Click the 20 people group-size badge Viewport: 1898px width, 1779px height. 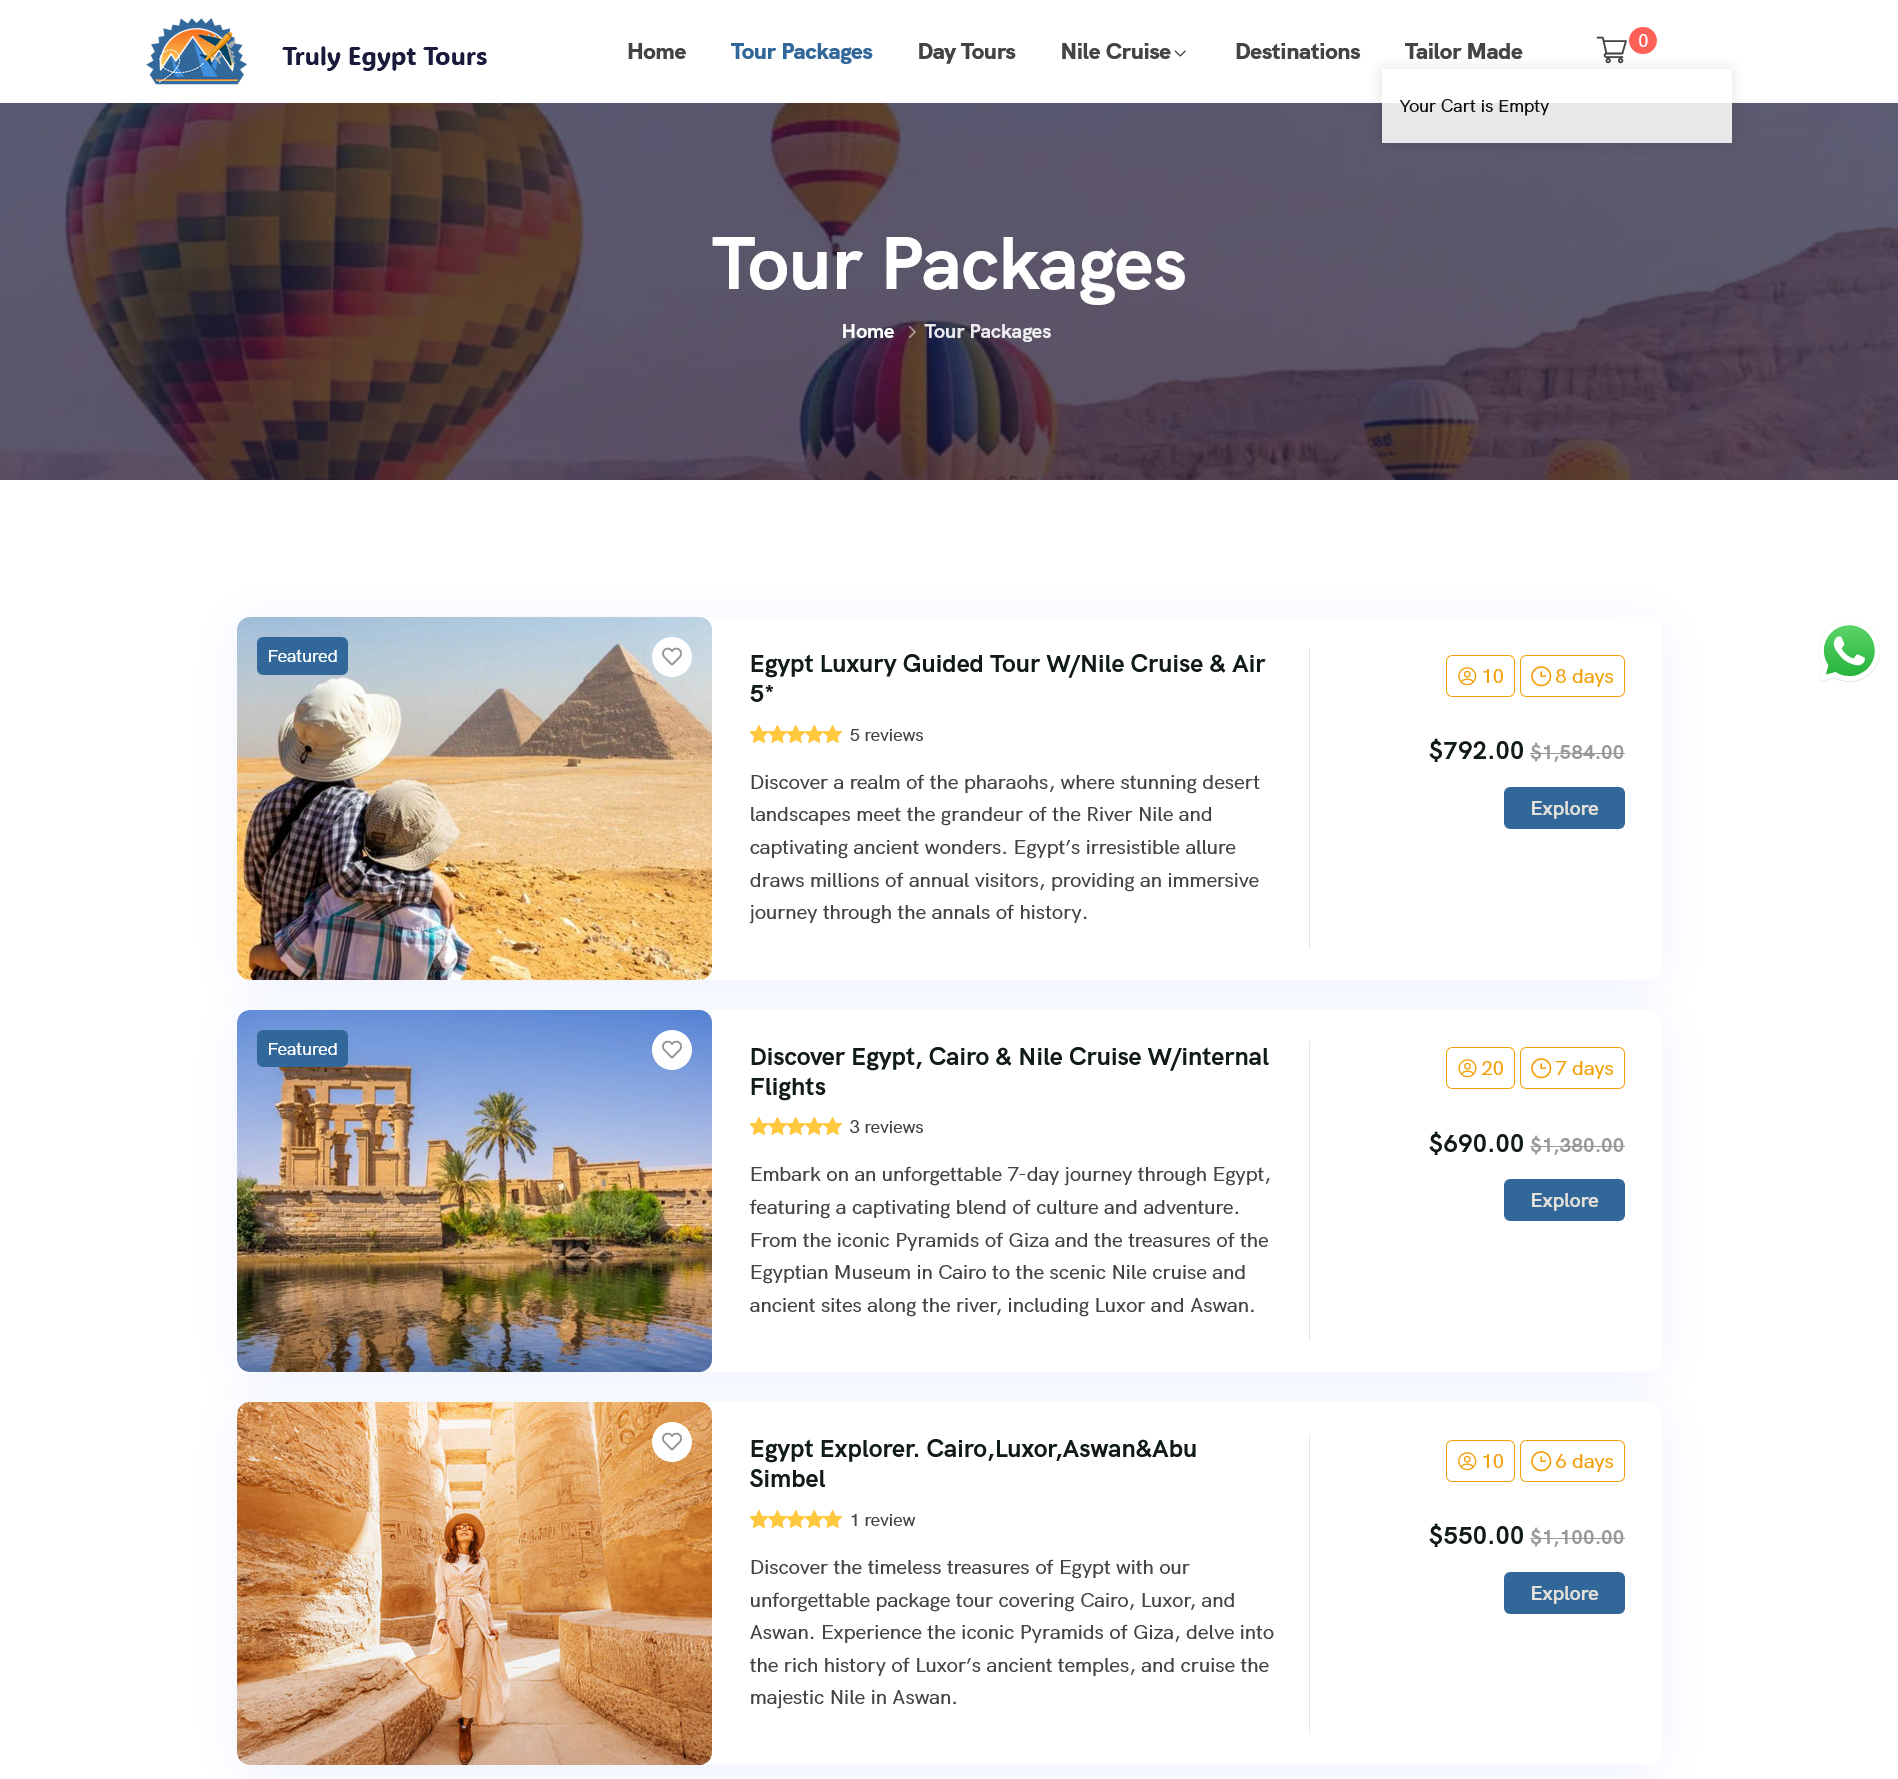click(x=1480, y=1068)
